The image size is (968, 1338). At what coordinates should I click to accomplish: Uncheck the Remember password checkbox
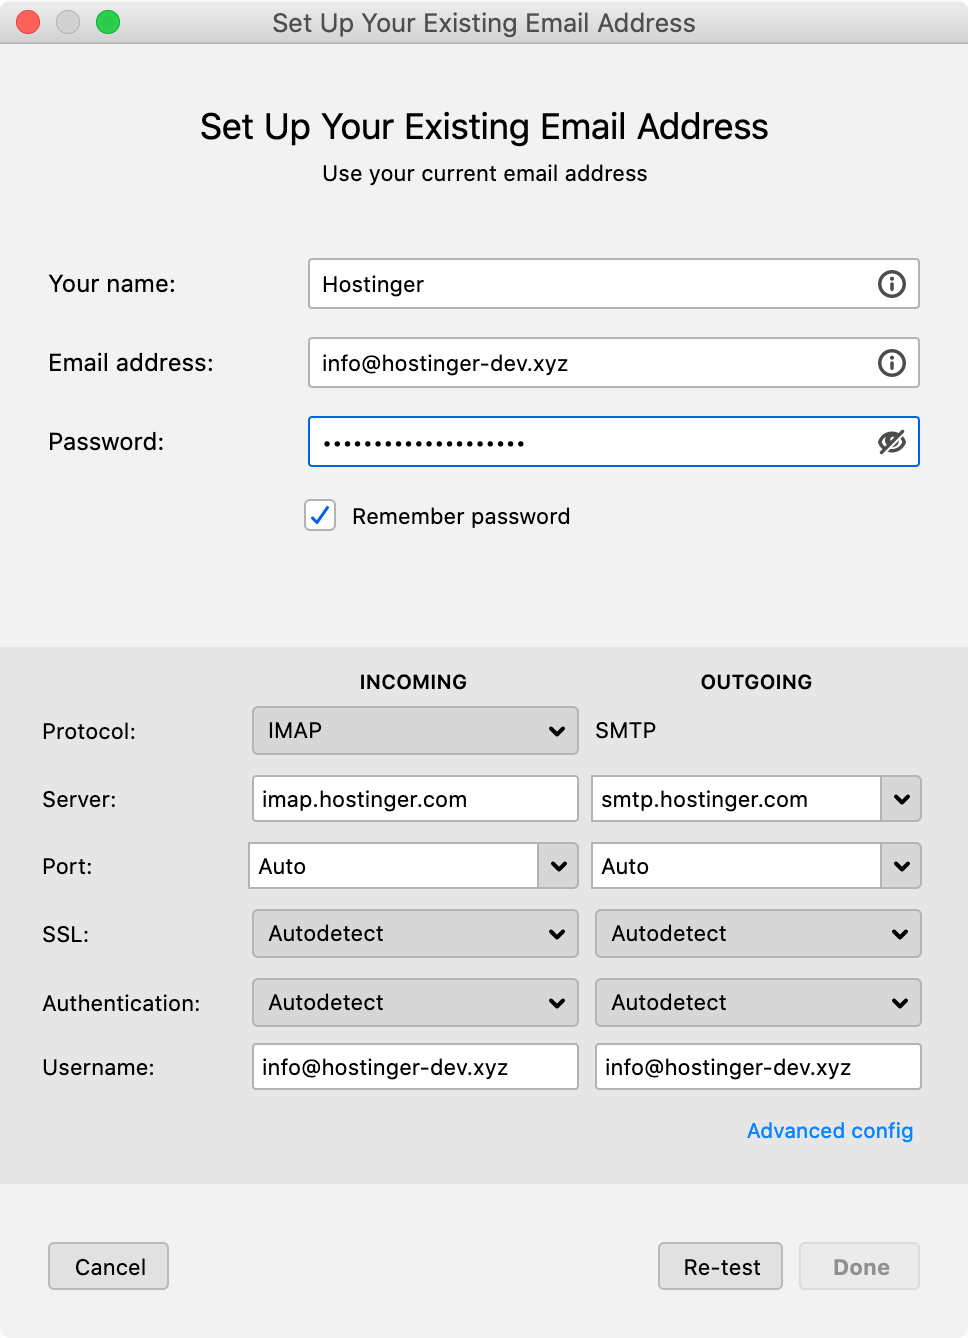(x=320, y=516)
